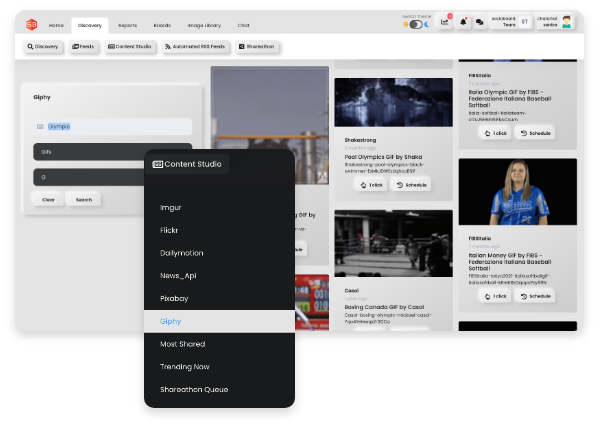The image size is (599, 428).
Task: Click the Olympic keyword input field
Action: click(x=113, y=126)
